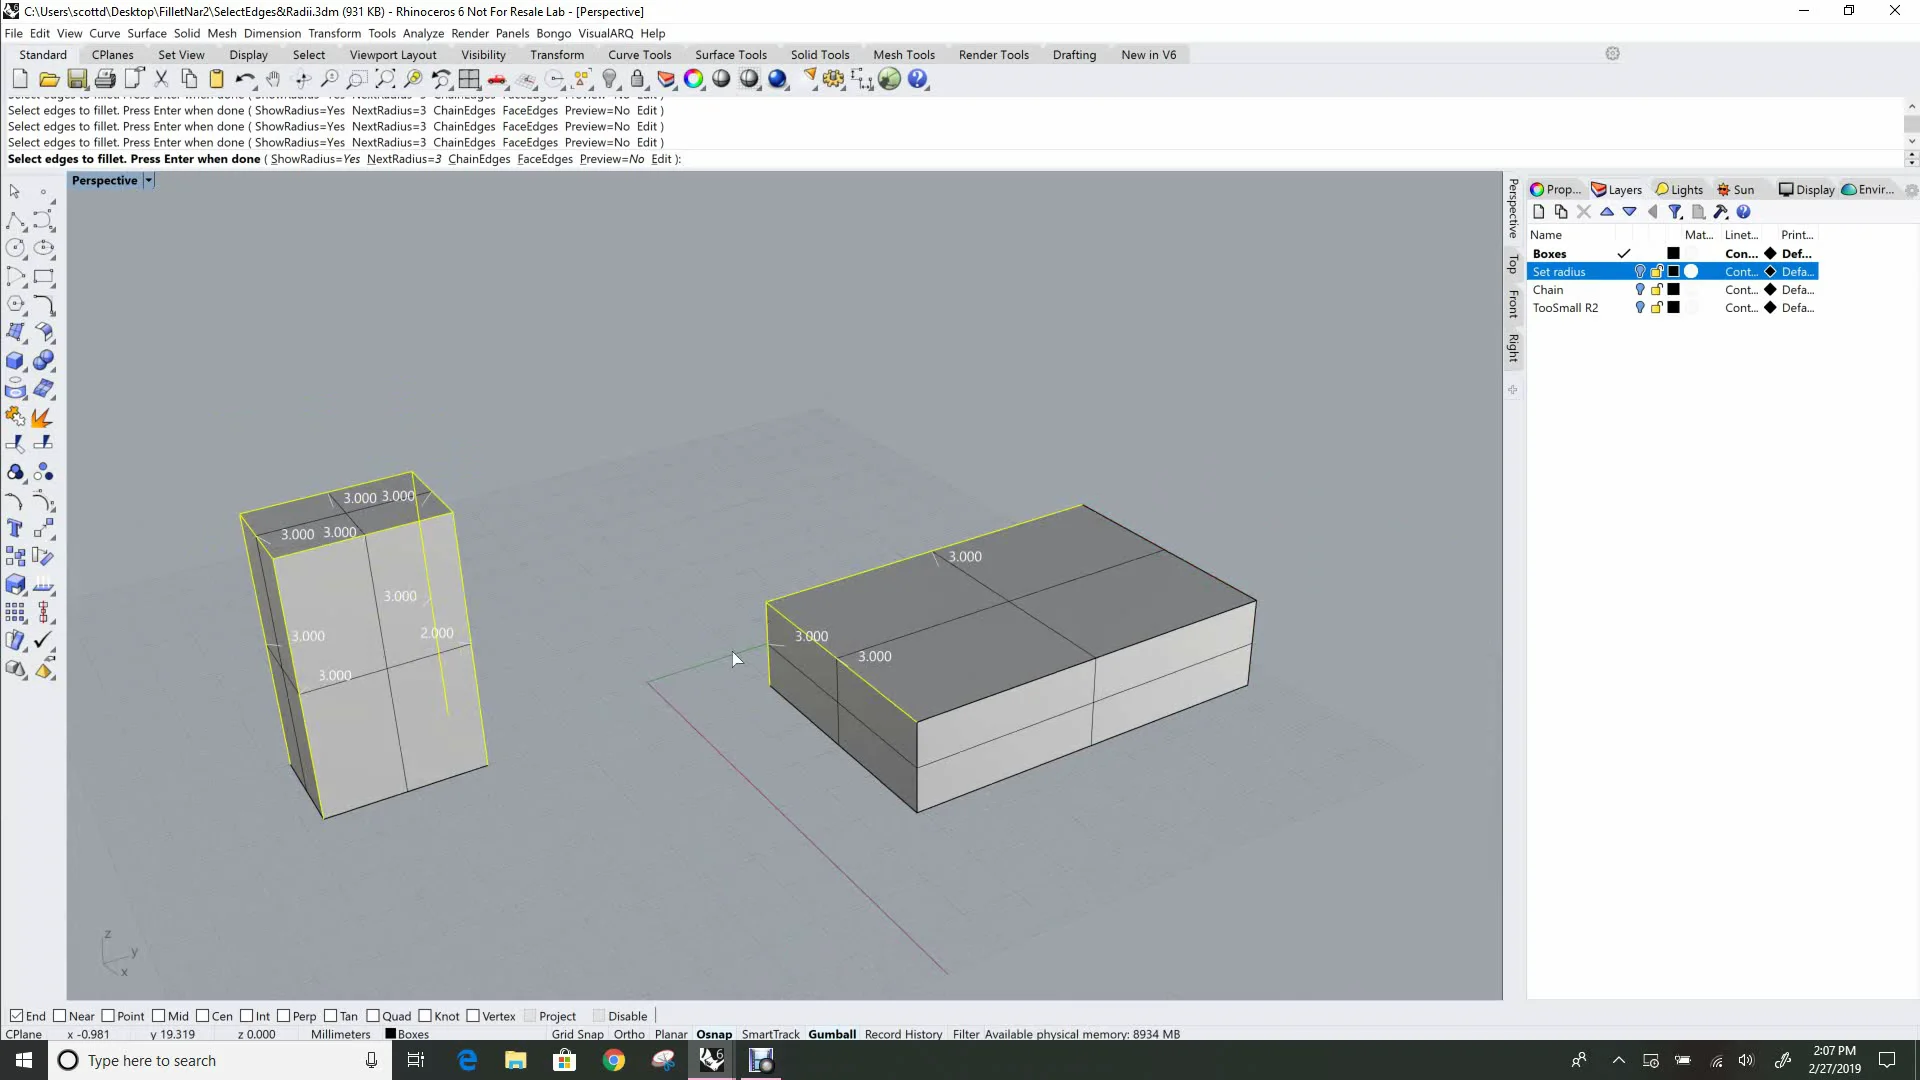Image resolution: width=1920 pixels, height=1080 pixels.
Task: Enable the End object snap checkbox
Action: point(17,1015)
